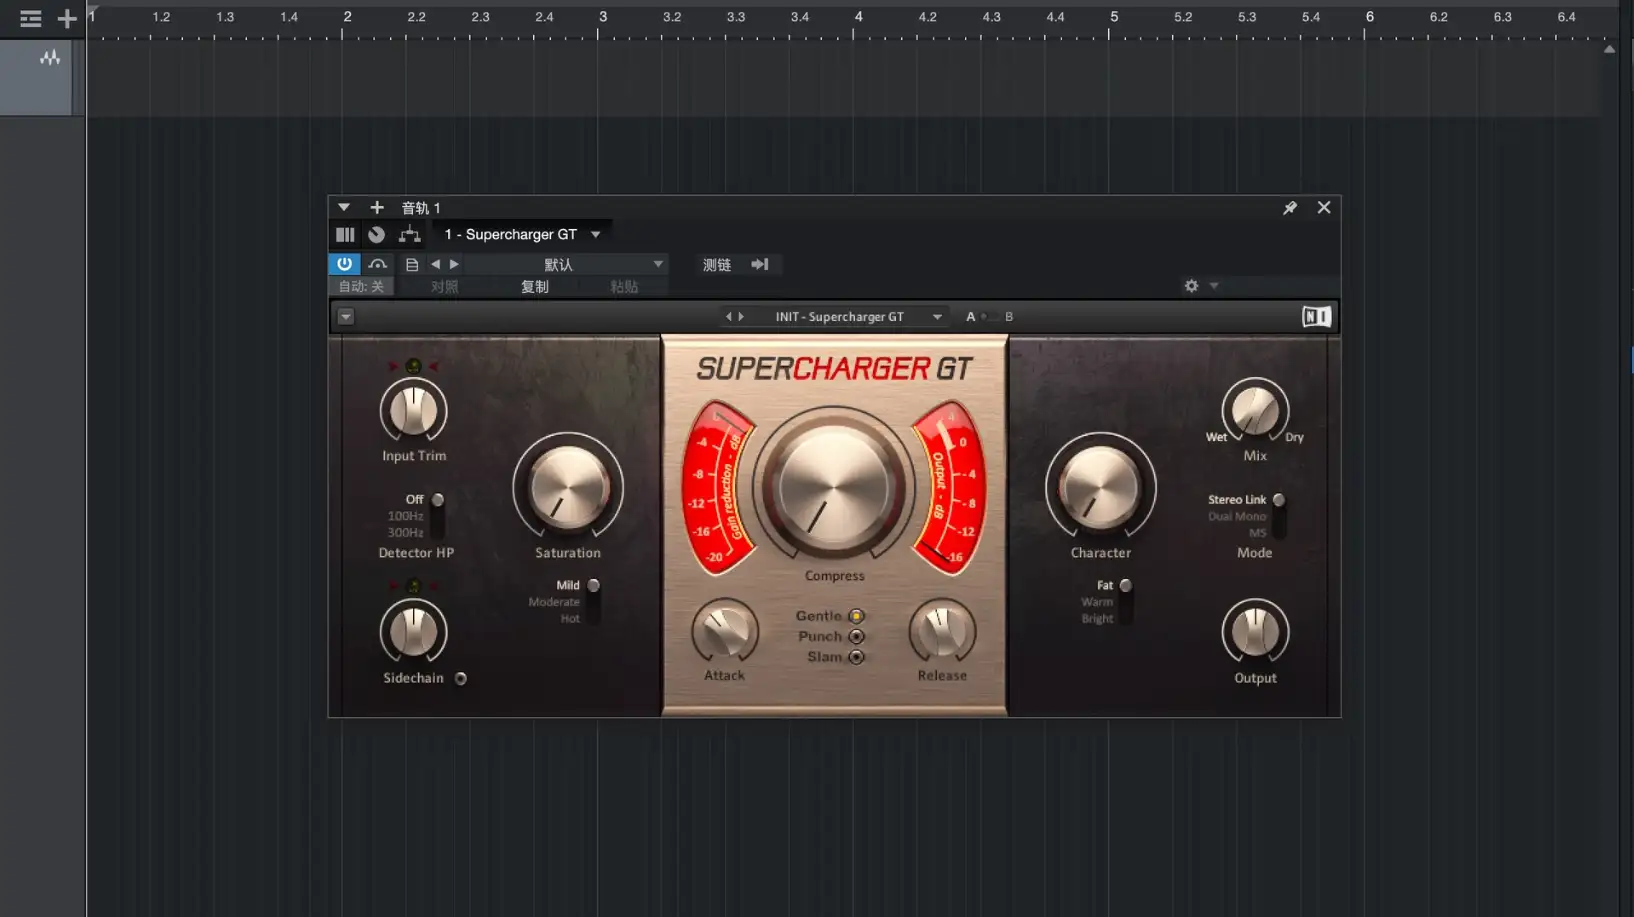Turn the Compress knob on Supercharger GT

point(834,487)
